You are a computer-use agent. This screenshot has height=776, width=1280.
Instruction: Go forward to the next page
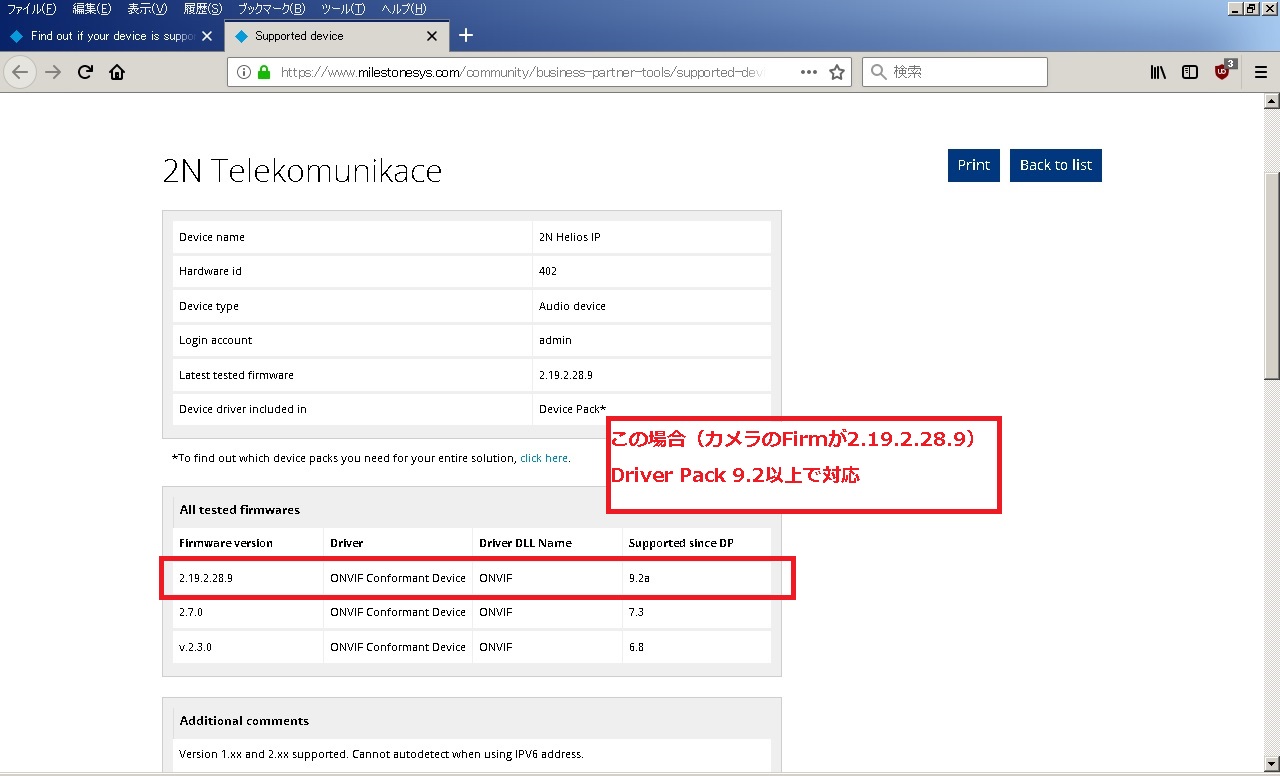click(x=53, y=72)
